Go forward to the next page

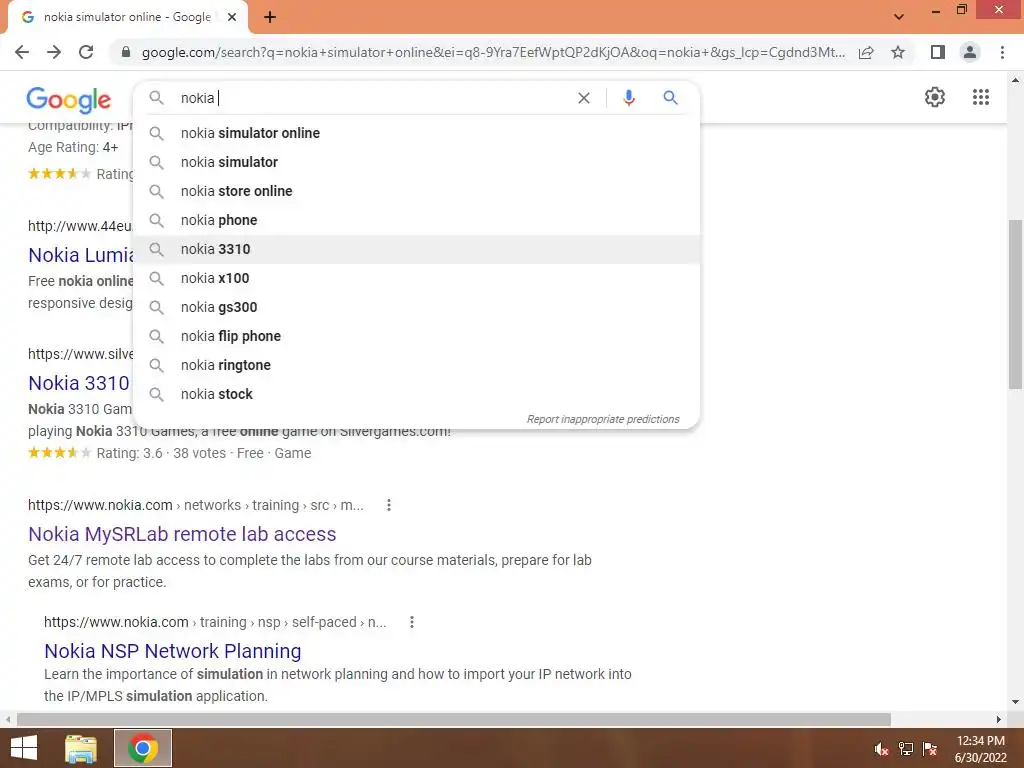pyautogui.click(x=54, y=52)
